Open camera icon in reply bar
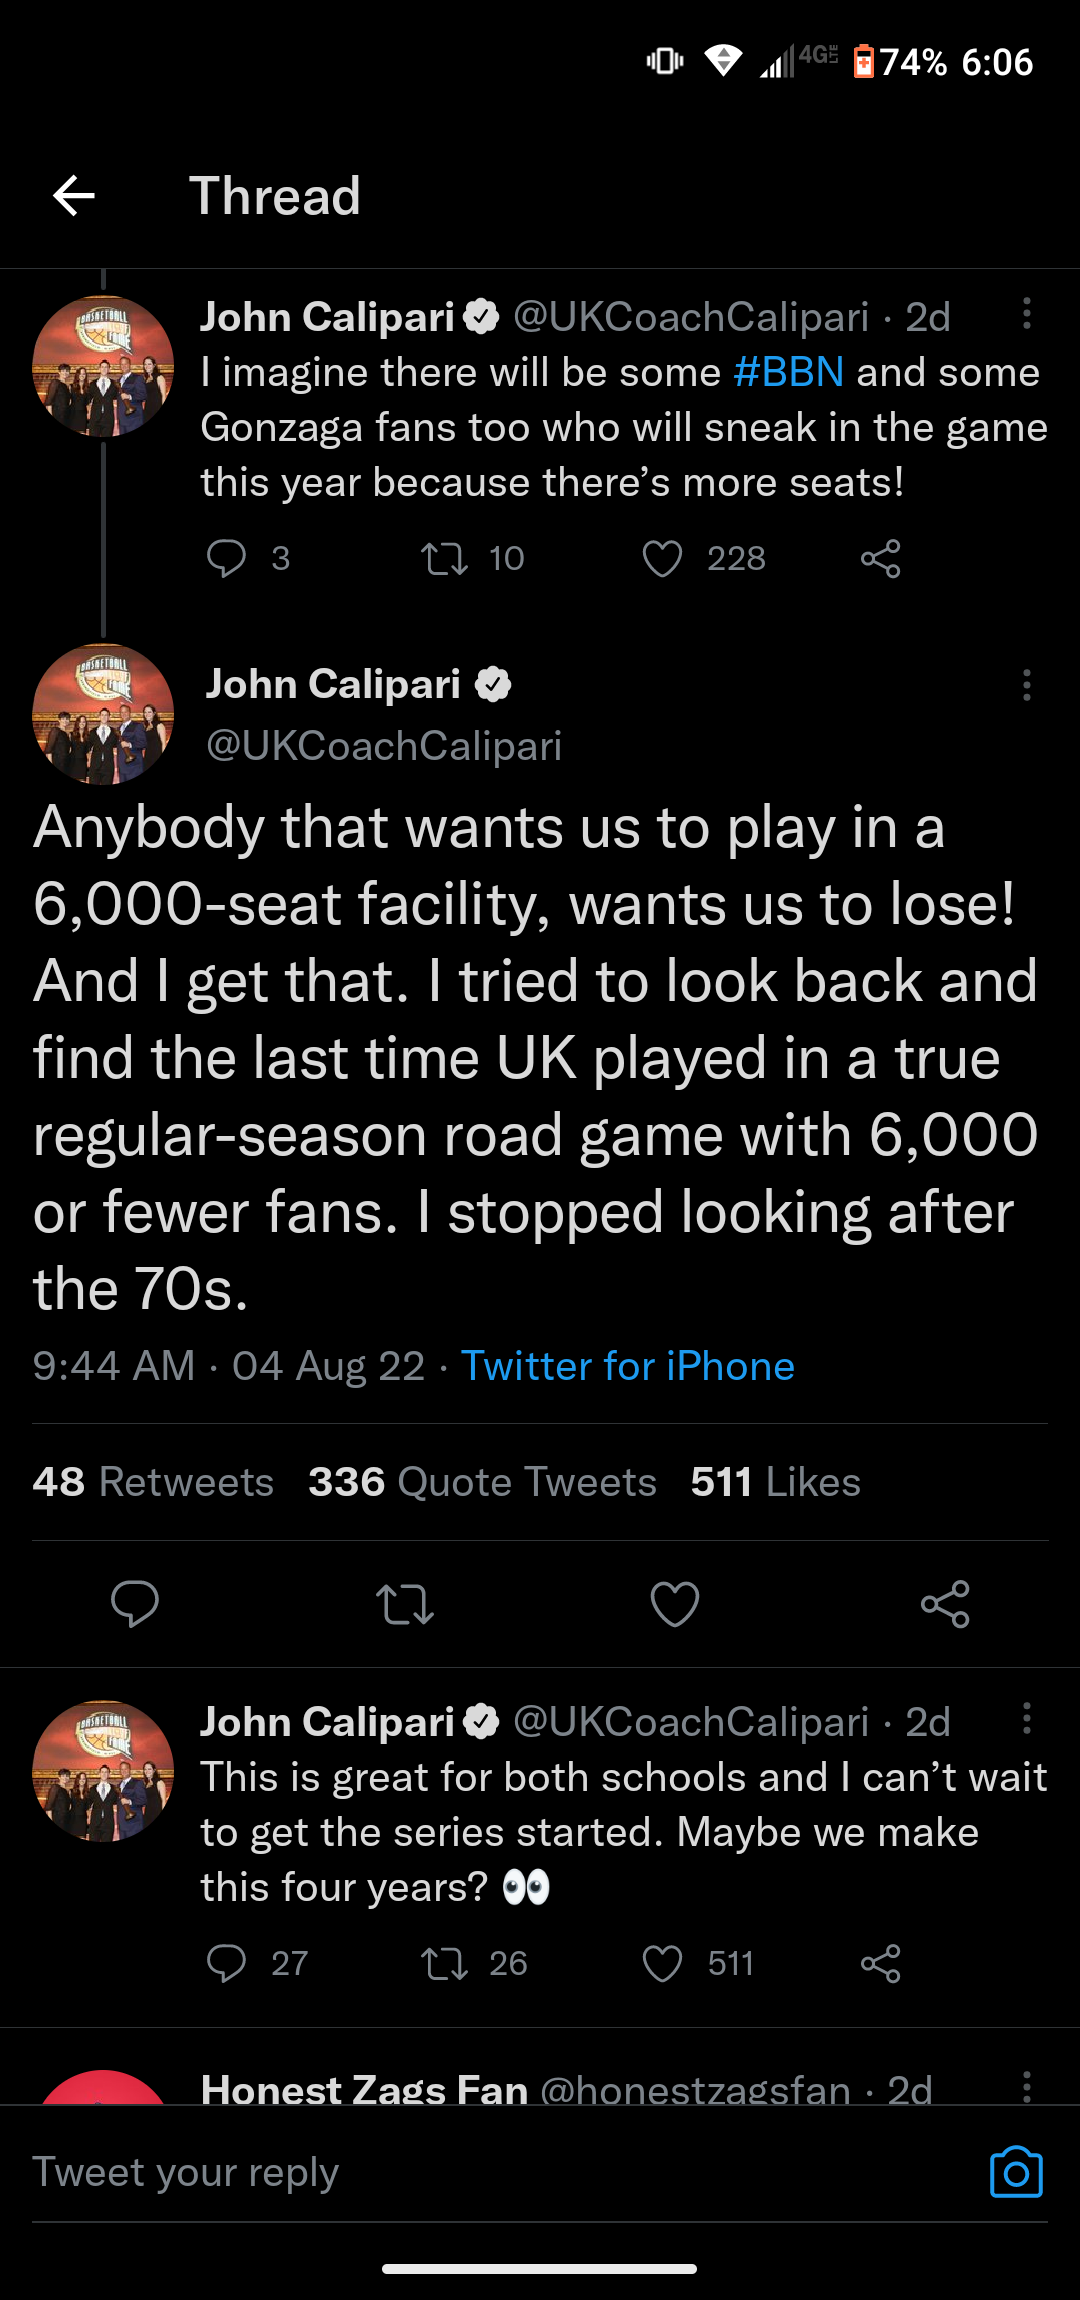Screen dimensions: 1080x2300 1016,2172
